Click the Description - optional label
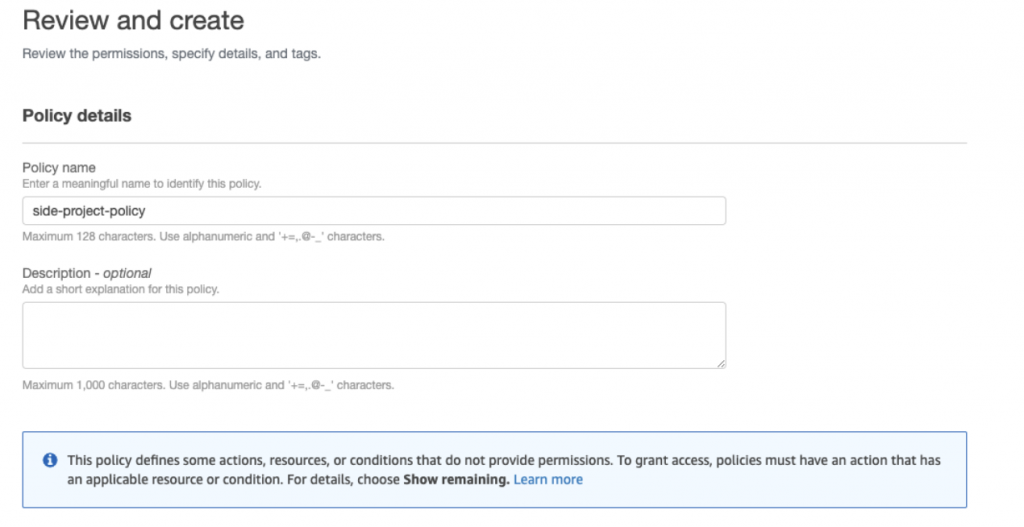The width and height of the screenshot is (1024, 527). point(86,272)
